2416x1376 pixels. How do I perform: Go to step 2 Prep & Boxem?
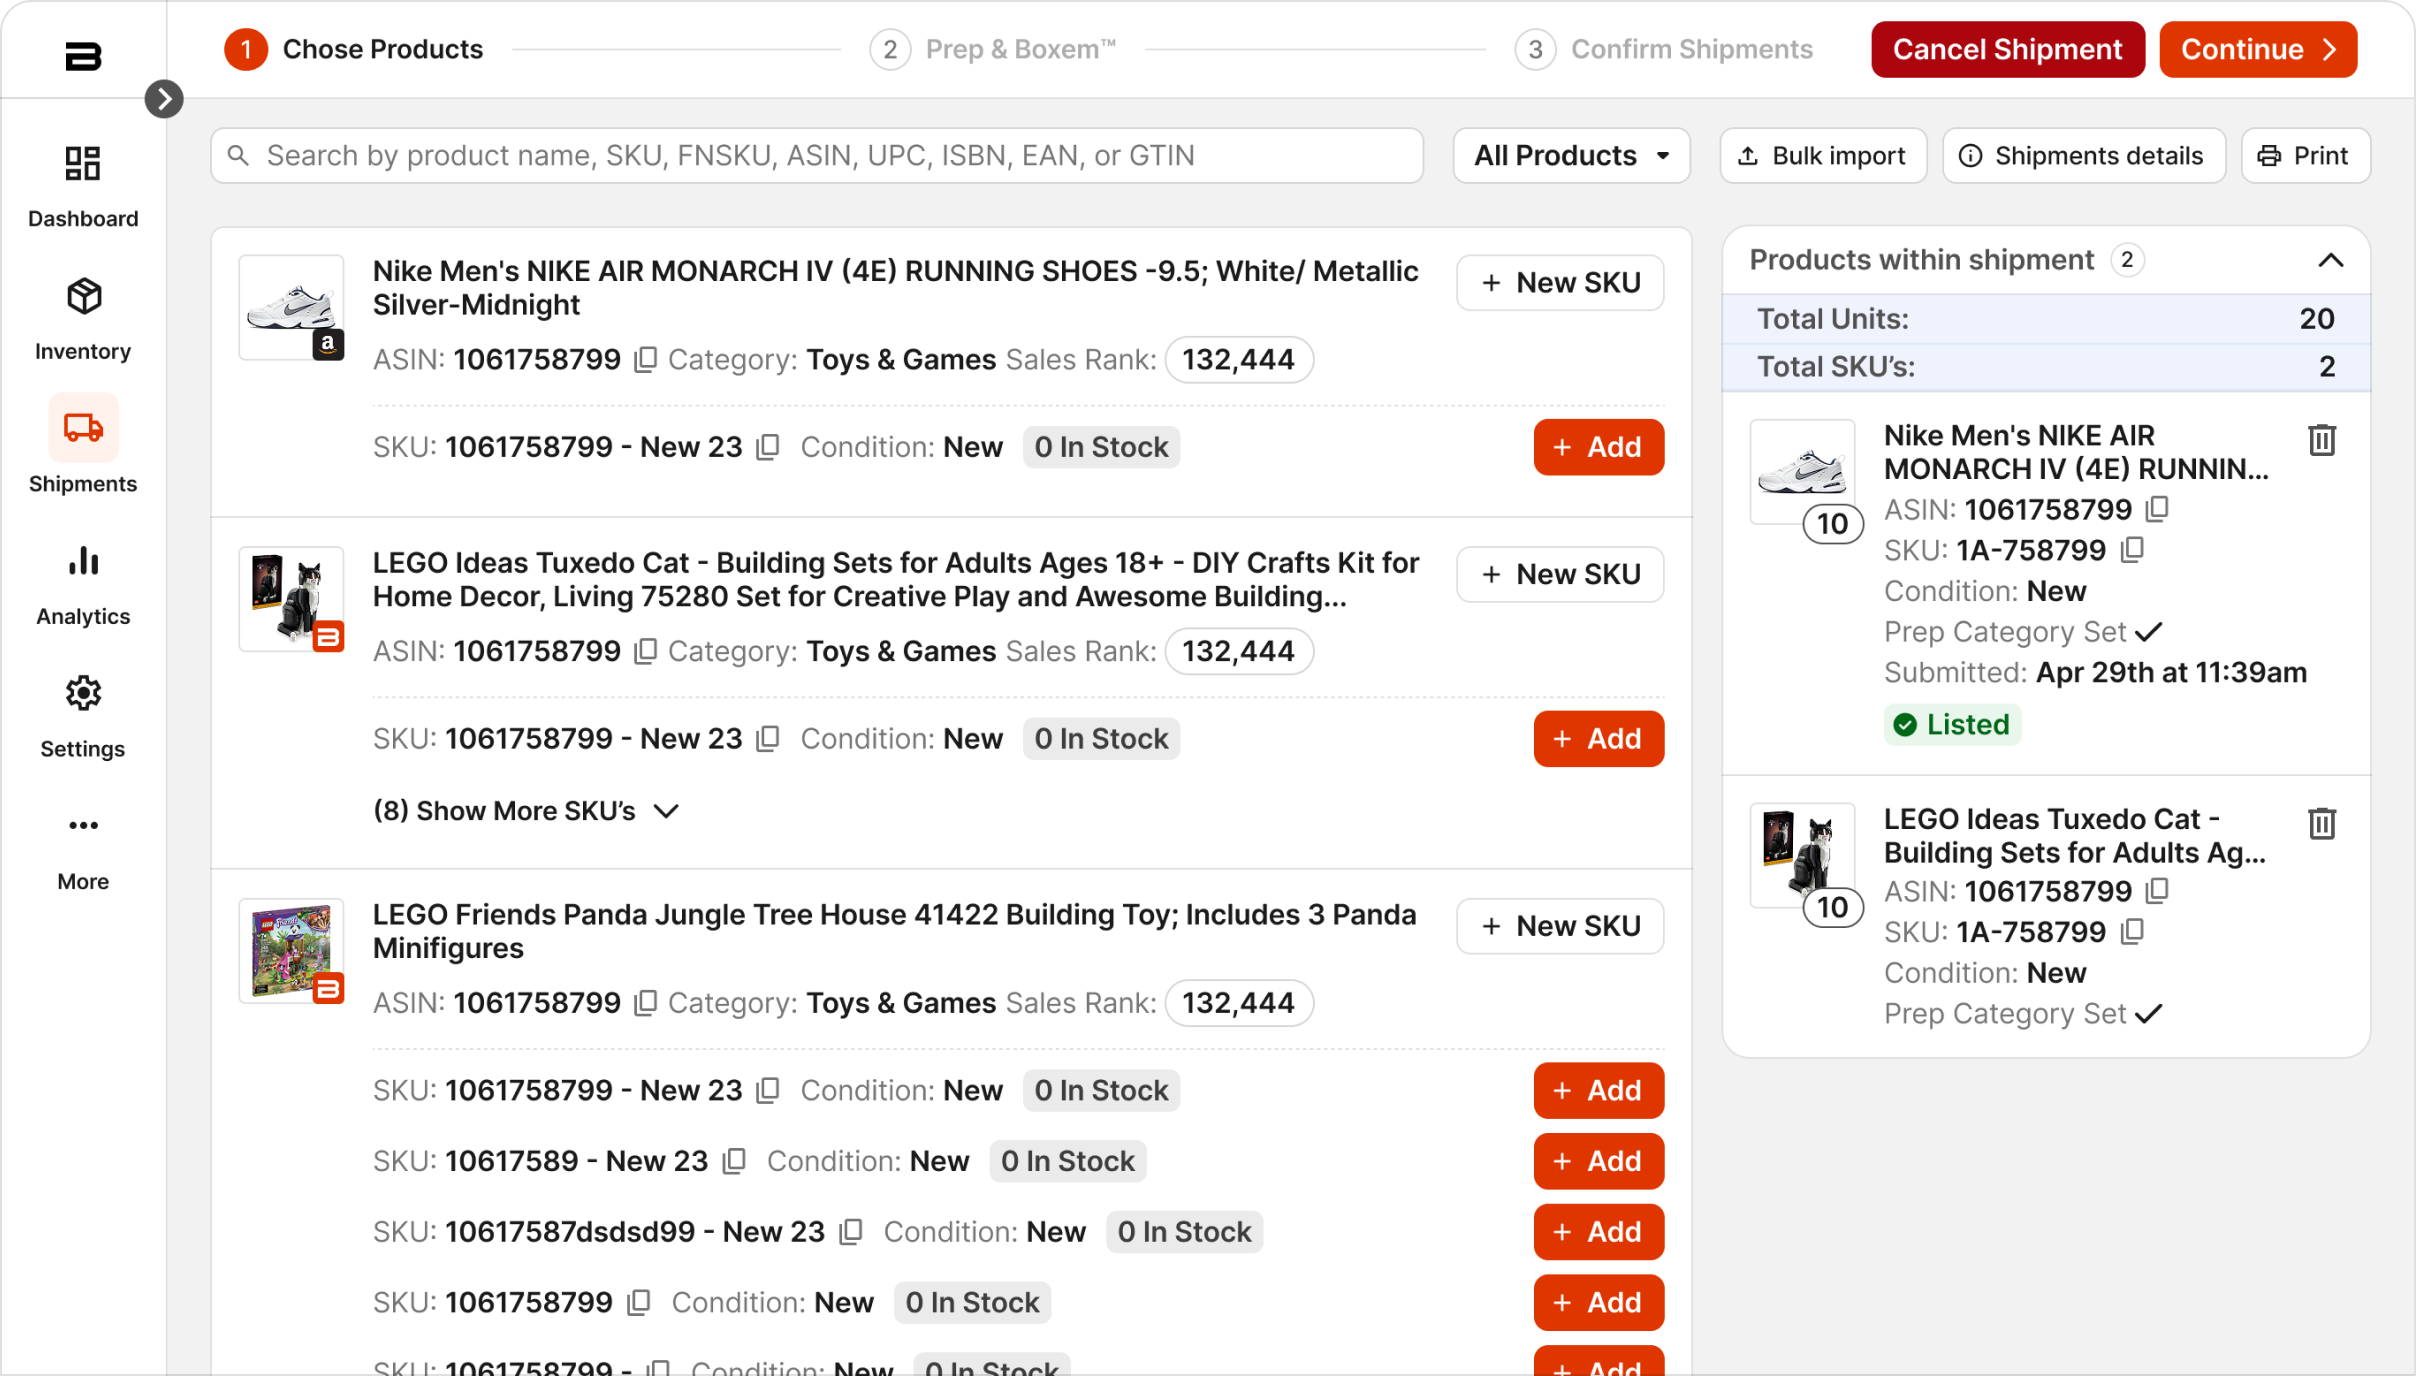coord(993,49)
